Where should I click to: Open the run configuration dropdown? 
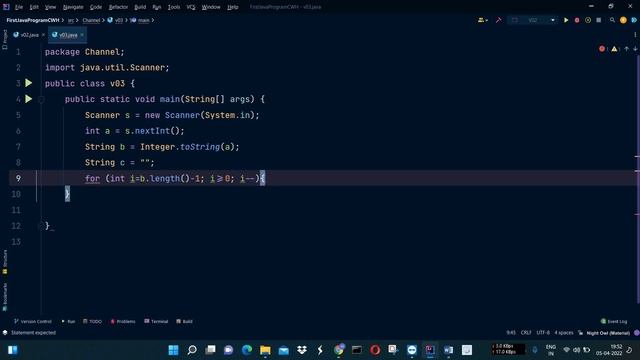(533, 20)
